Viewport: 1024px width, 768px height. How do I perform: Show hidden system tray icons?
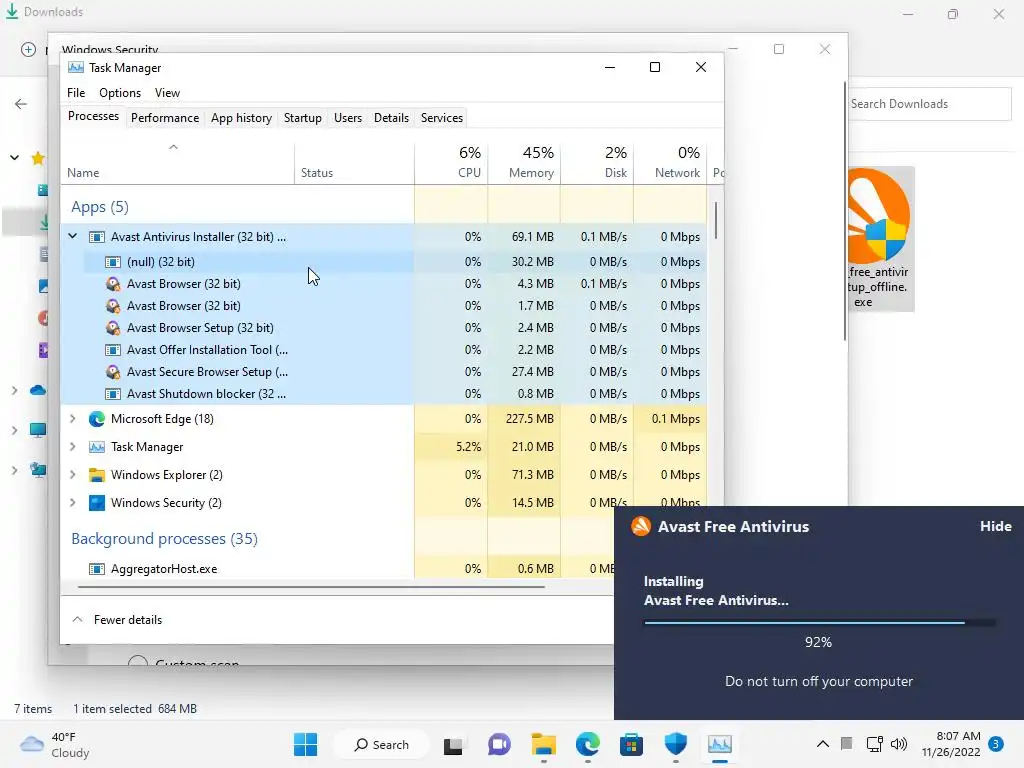click(823, 744)
